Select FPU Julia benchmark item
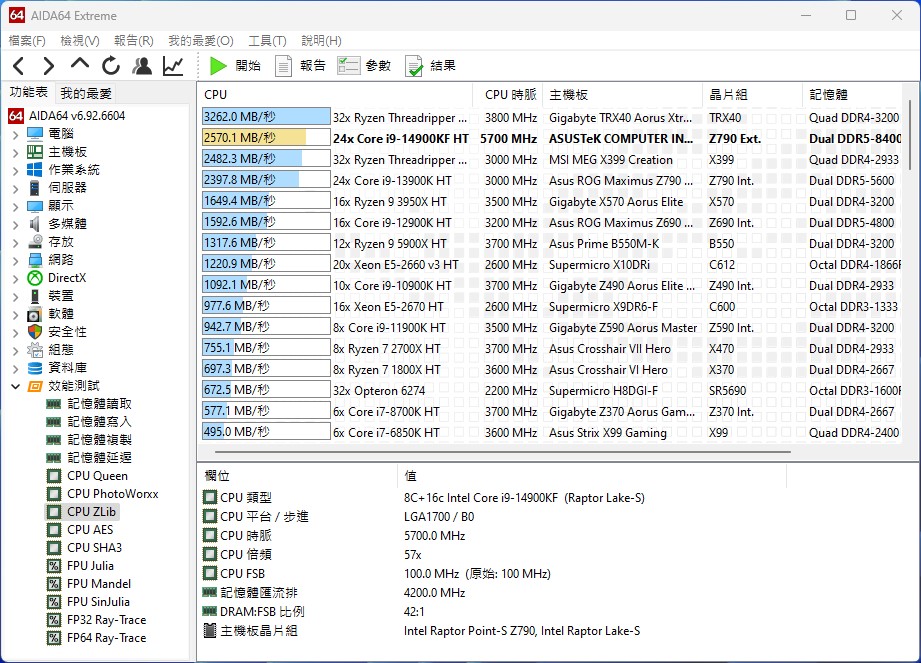921x663 pixels. pos(90,566)
